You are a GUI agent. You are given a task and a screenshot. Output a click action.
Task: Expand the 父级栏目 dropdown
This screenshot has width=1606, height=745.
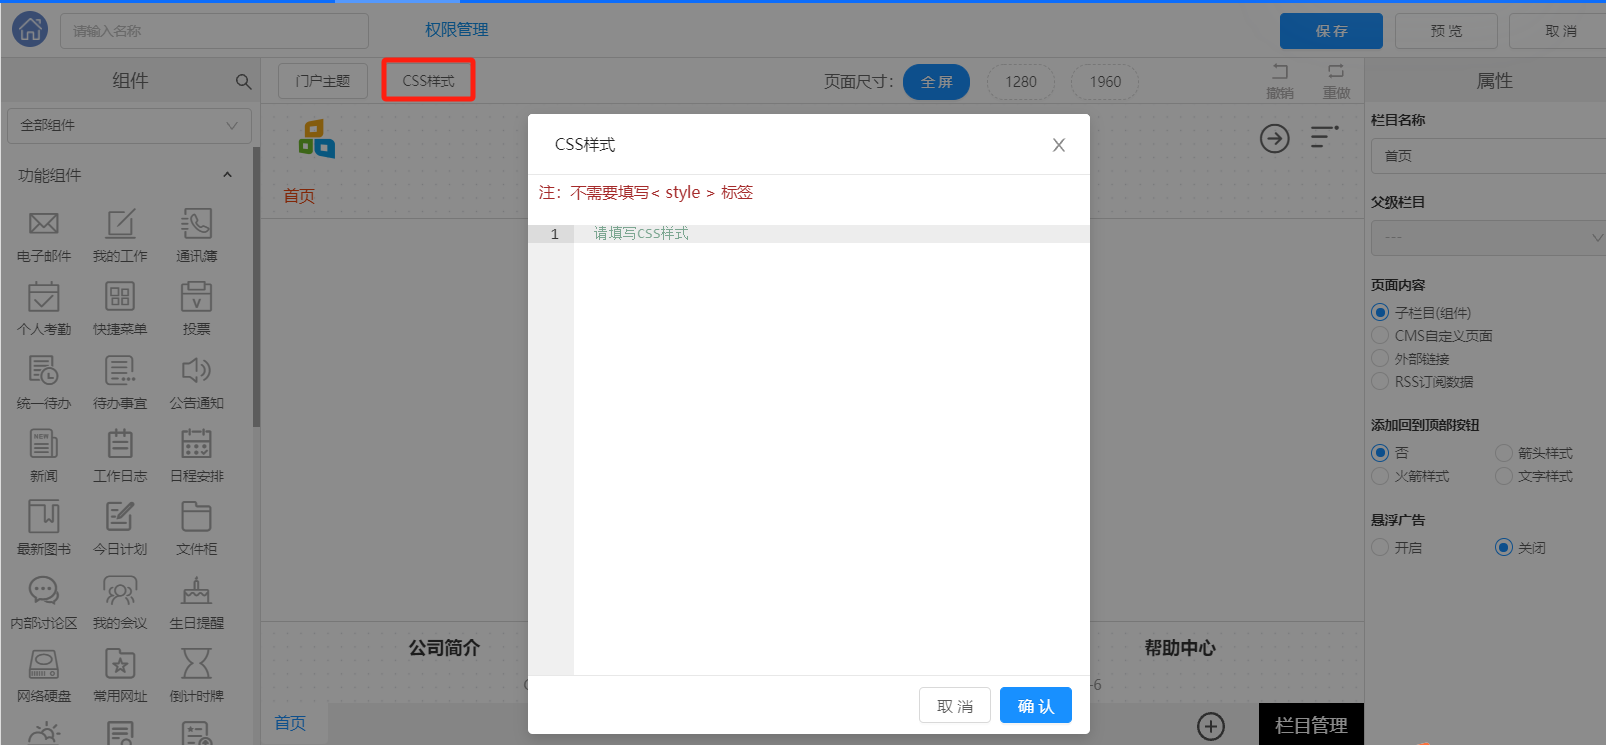pyautogui.click(x=1487, y=238)
